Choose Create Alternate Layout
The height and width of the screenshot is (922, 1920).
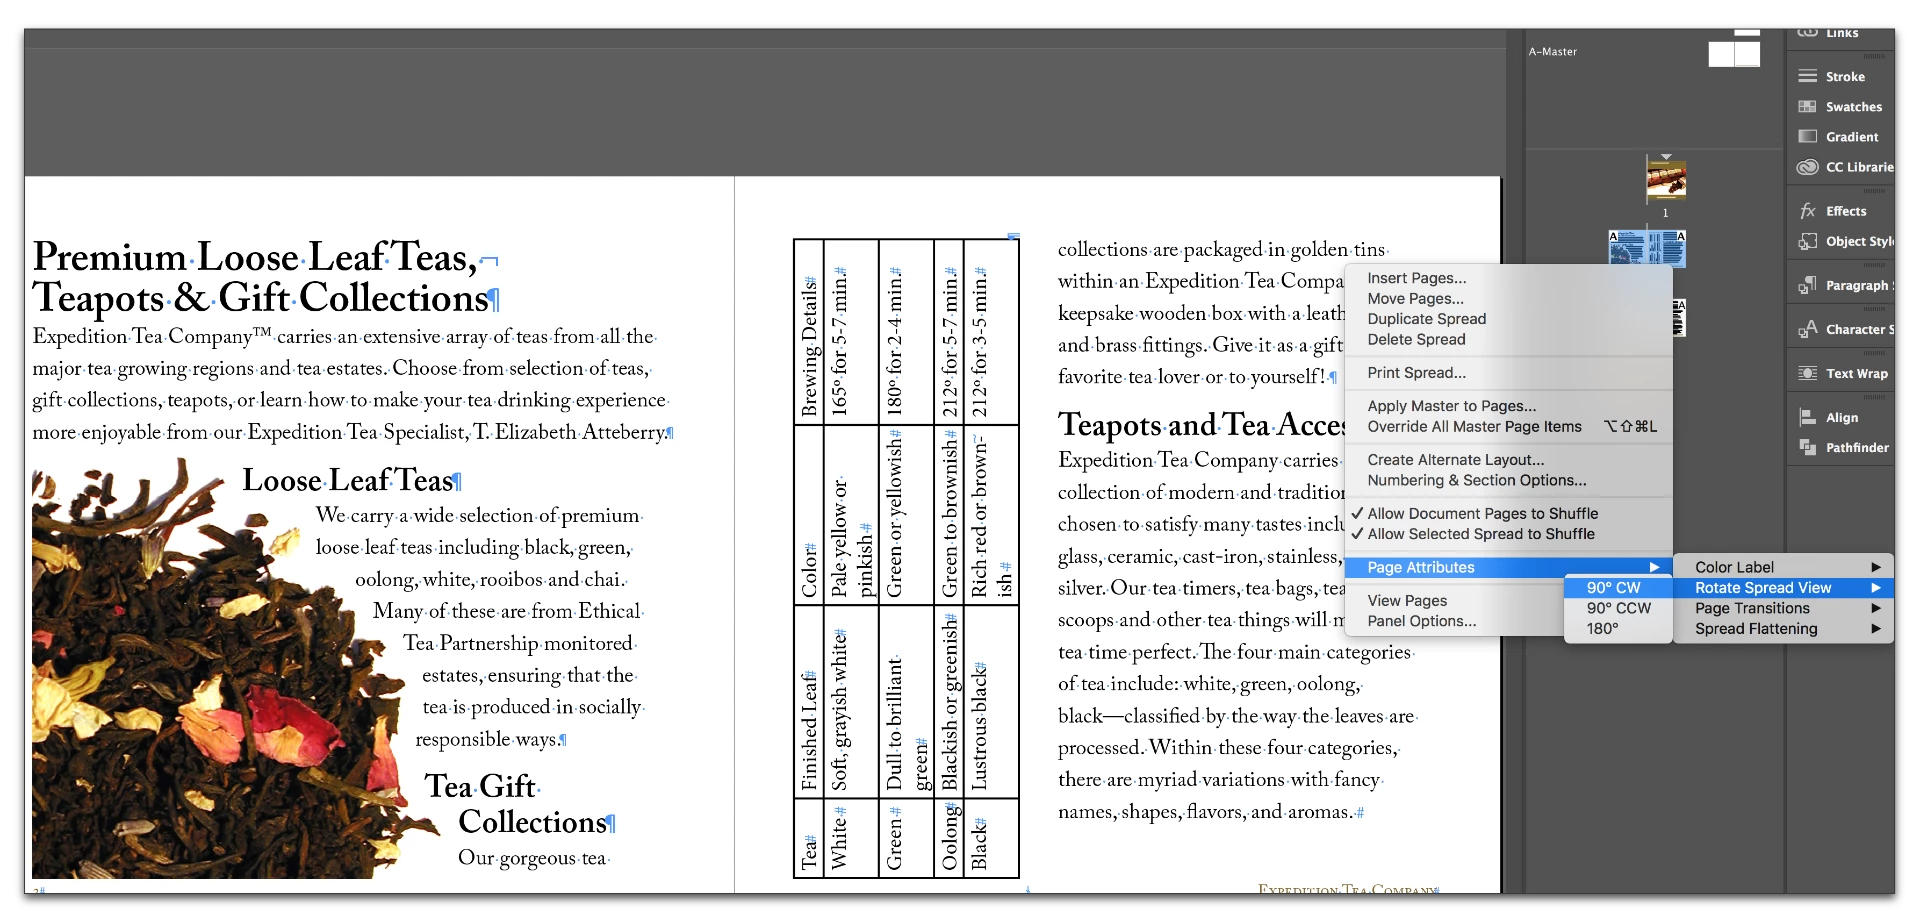pyautogui.click(x=1455, y=460)
